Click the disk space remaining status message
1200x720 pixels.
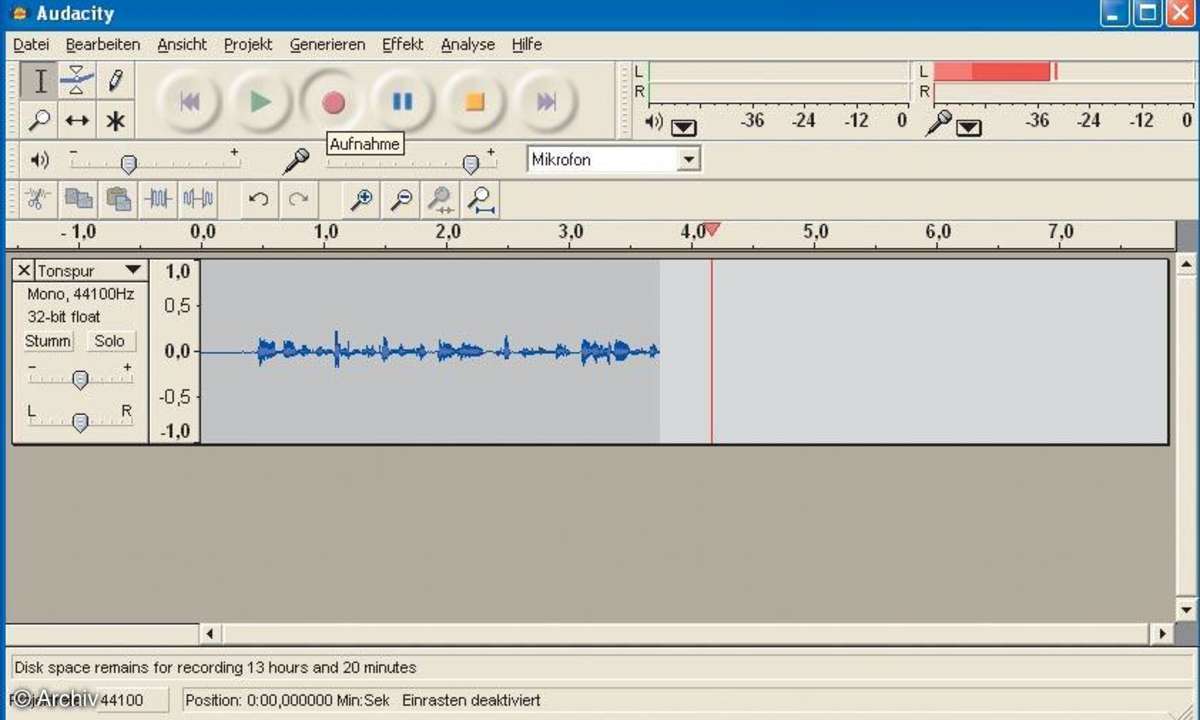pyautogui.click(x=215, y=667)
